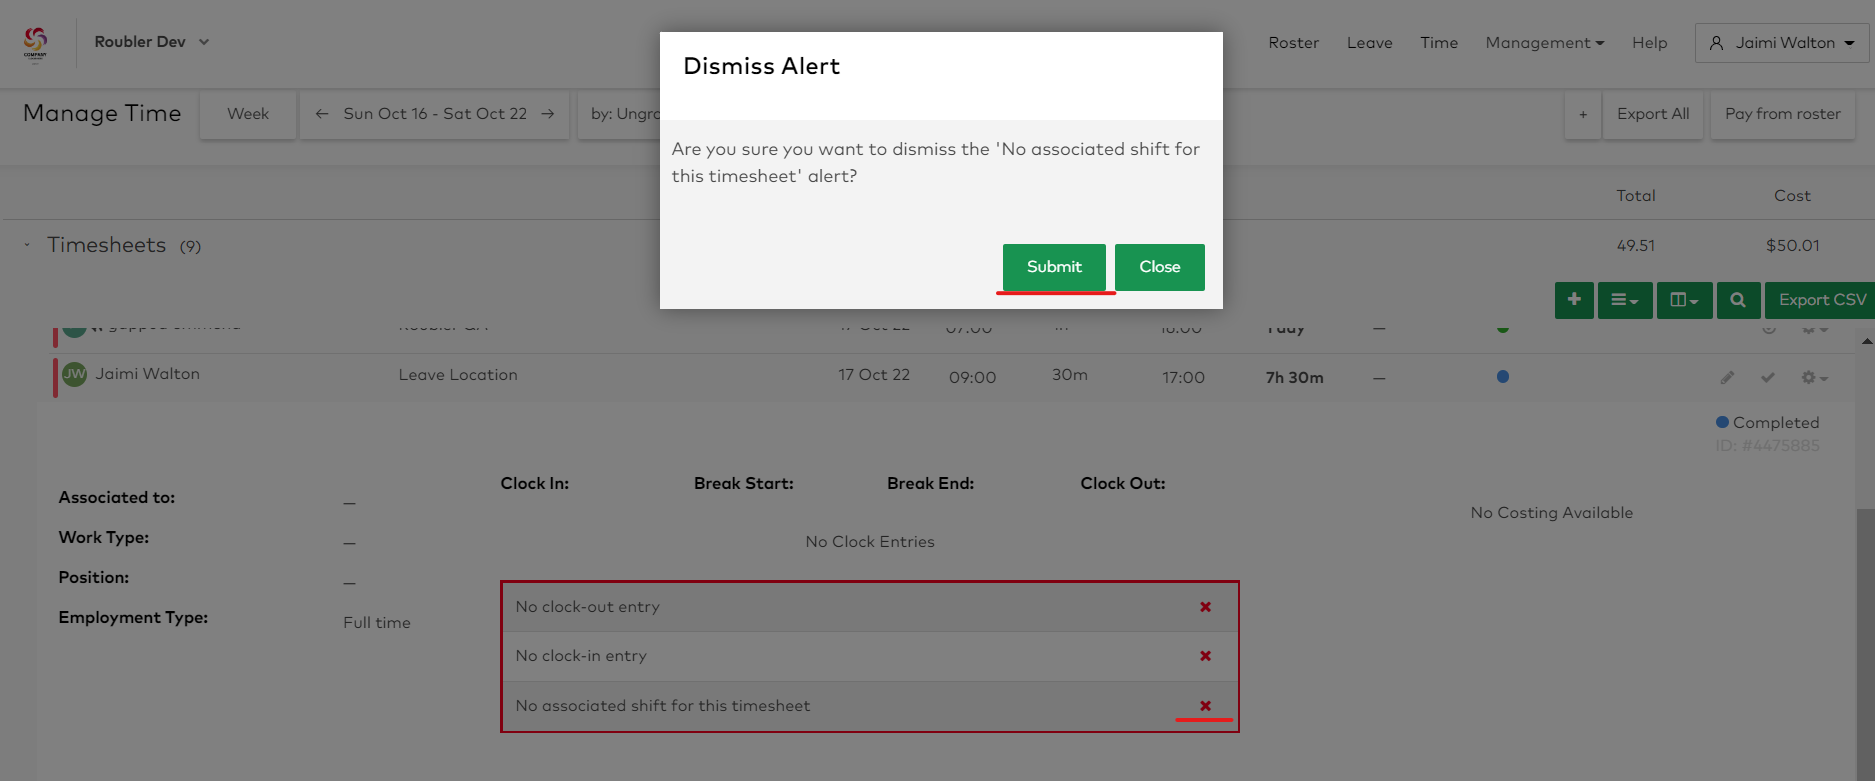Click the Sun Oct 16 - Sat Oct 22 date range
The image size is (1875, 781).
[x=435, y=114]
